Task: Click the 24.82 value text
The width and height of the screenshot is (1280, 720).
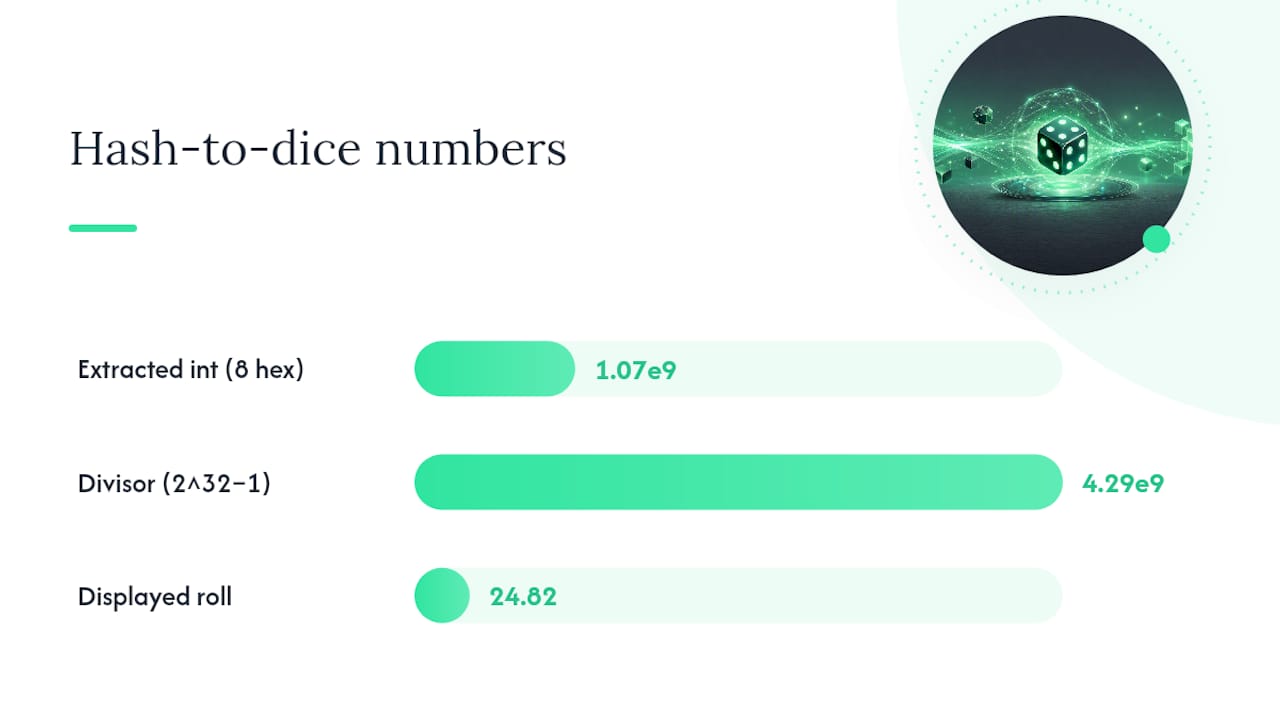Action: [x=523, y=597]
